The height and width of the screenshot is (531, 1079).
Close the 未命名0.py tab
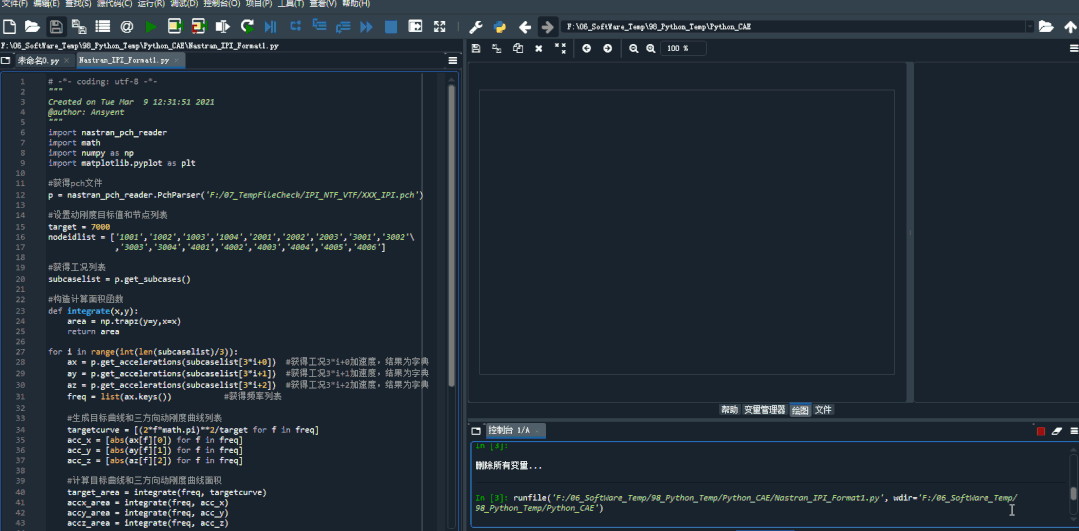coord(67,61)
